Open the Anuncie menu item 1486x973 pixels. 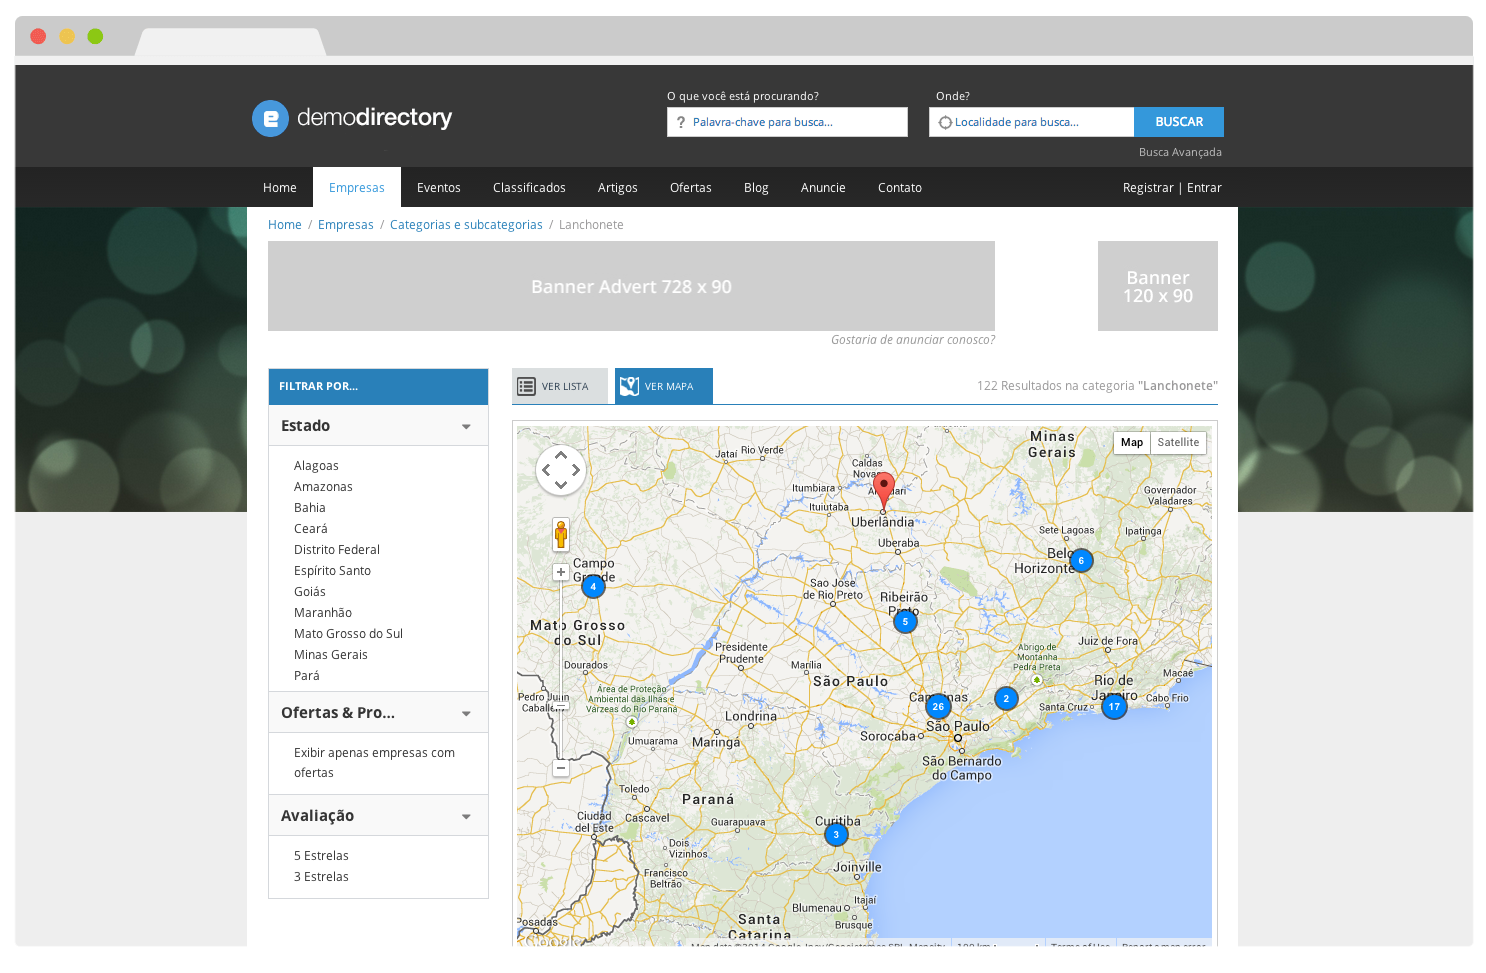[823, 187]
